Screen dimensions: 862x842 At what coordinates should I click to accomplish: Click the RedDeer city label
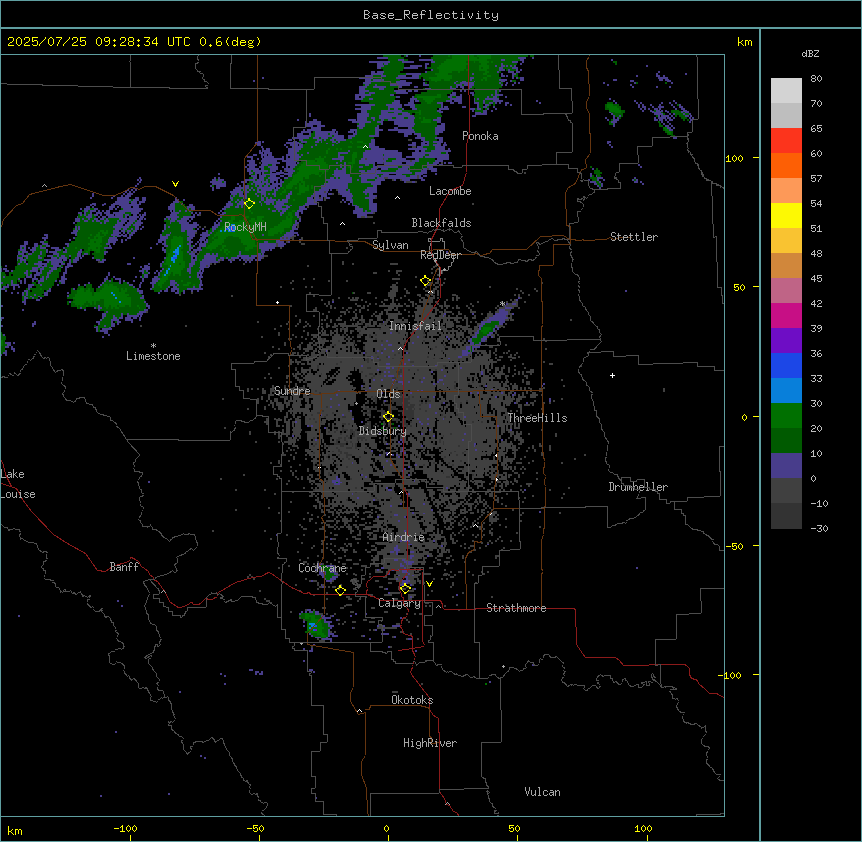[x=440, y=255]
